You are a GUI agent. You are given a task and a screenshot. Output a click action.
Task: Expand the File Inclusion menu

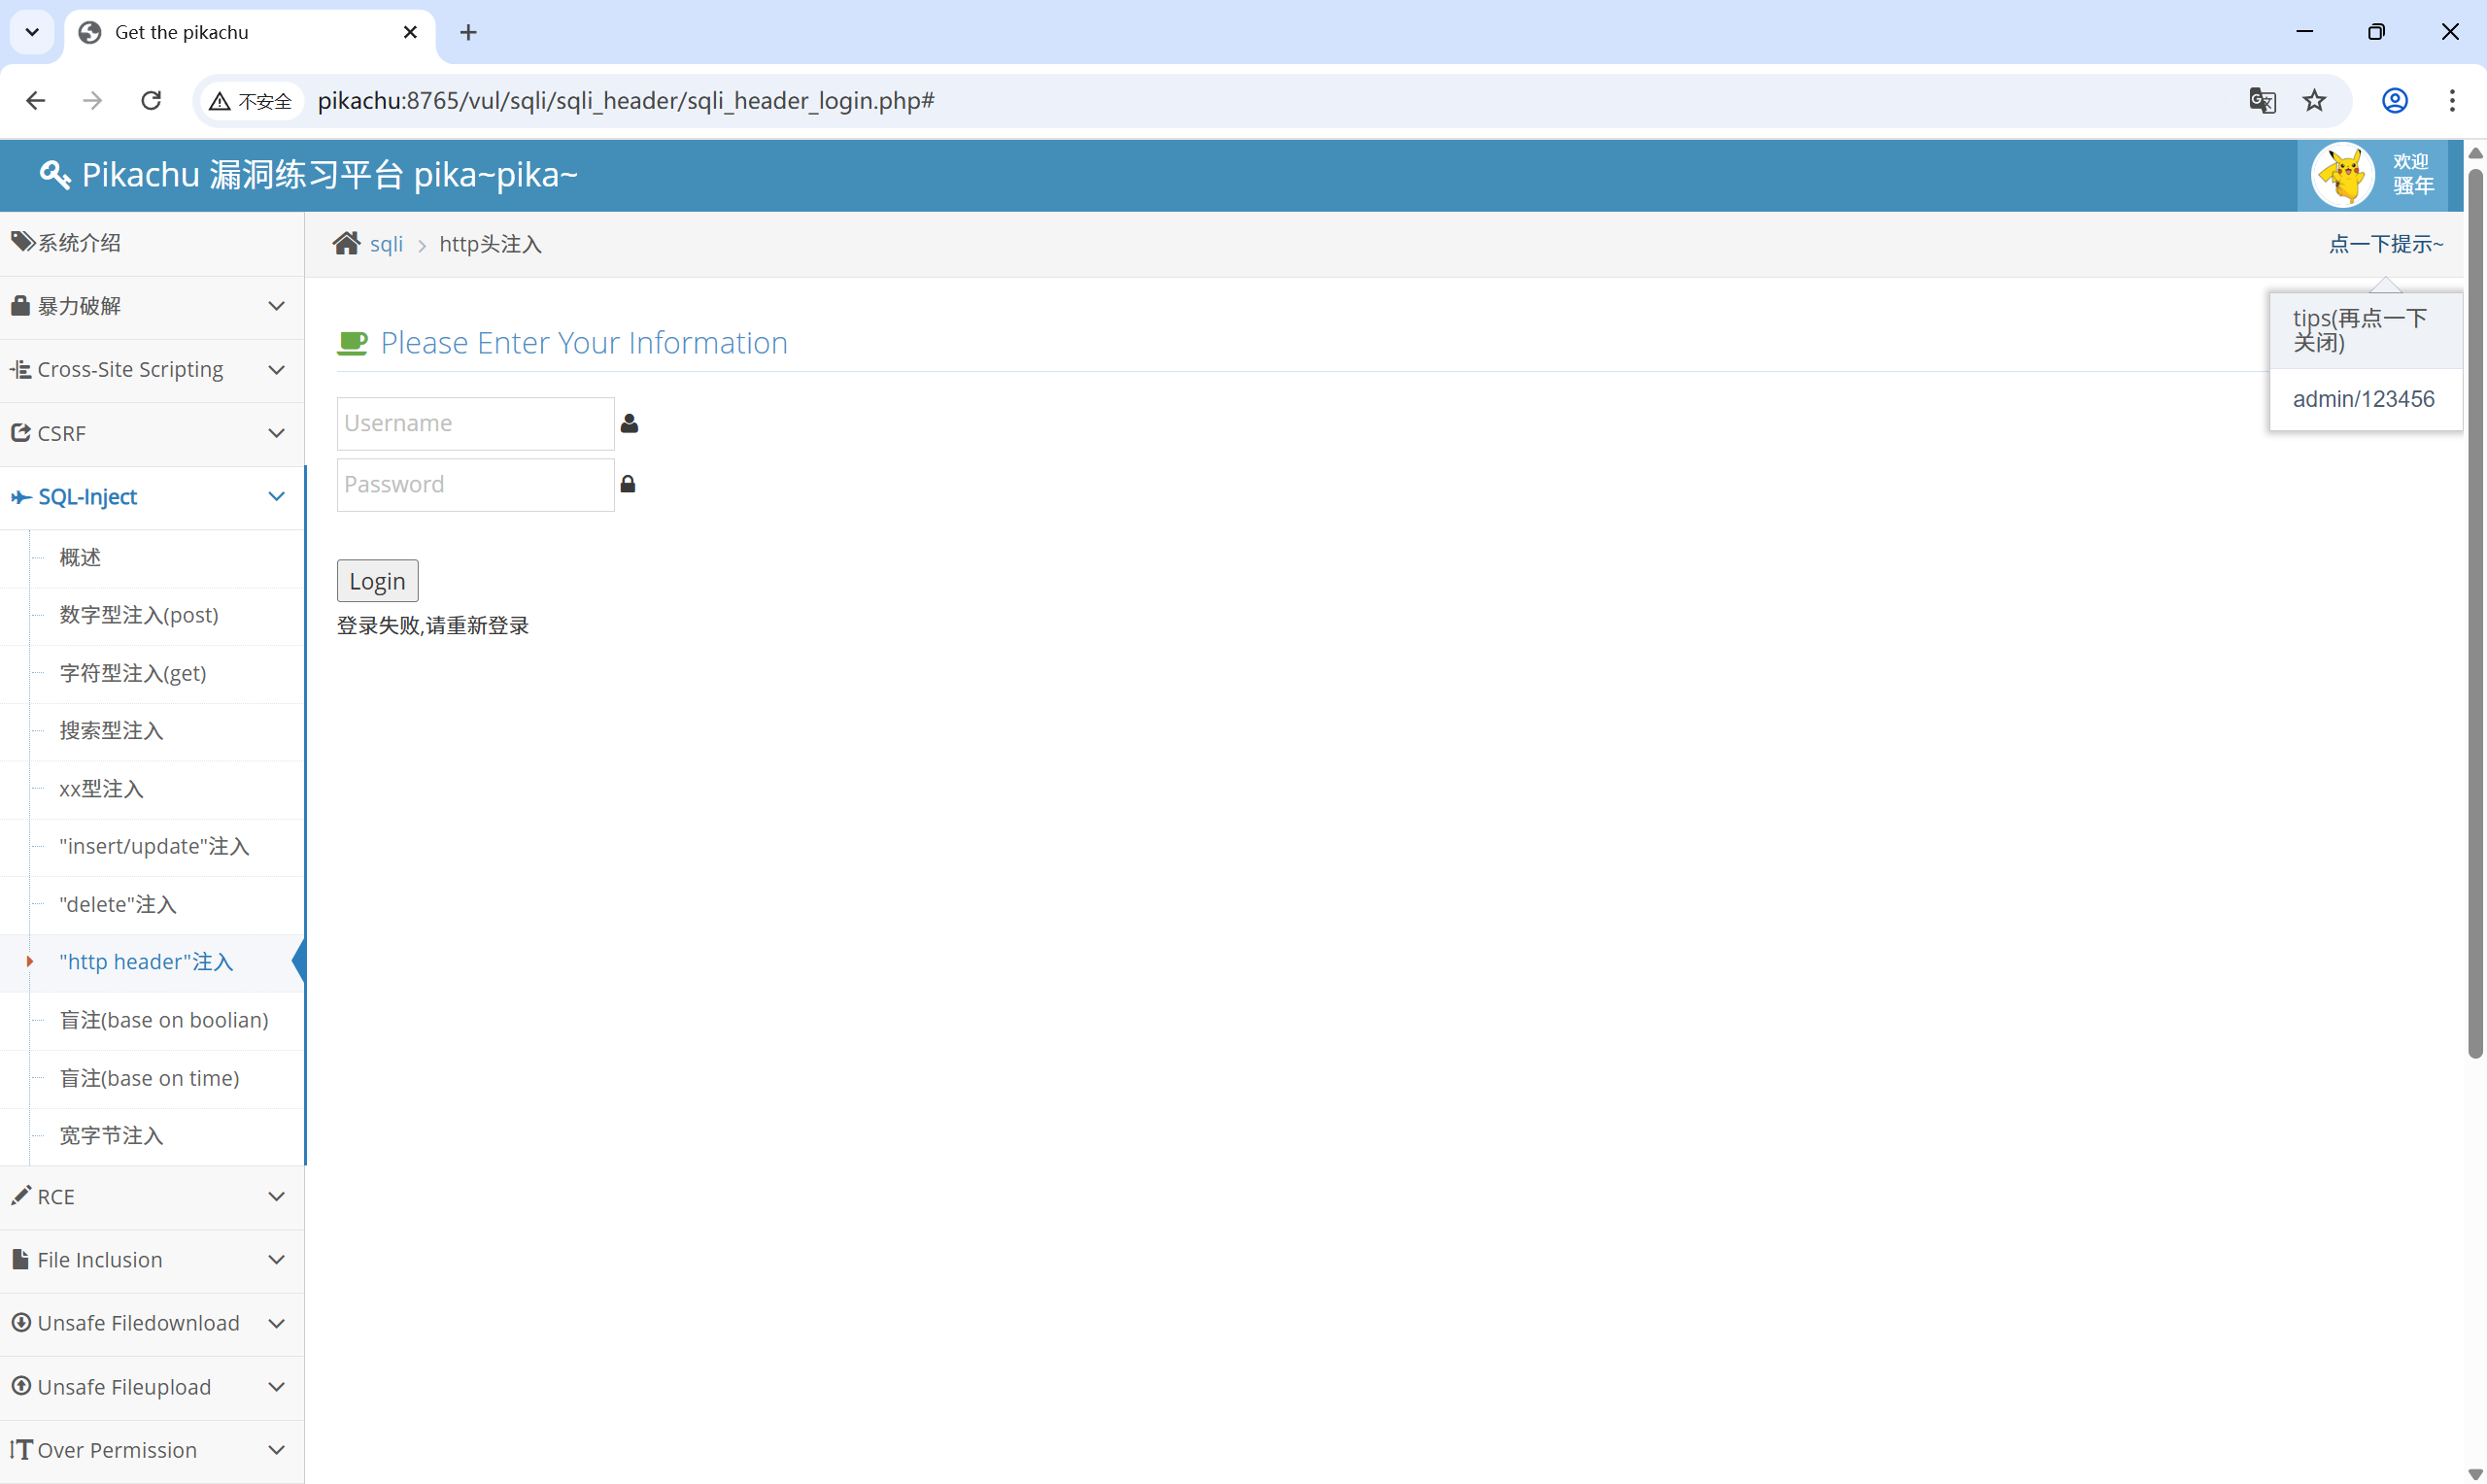point(150,1260)
